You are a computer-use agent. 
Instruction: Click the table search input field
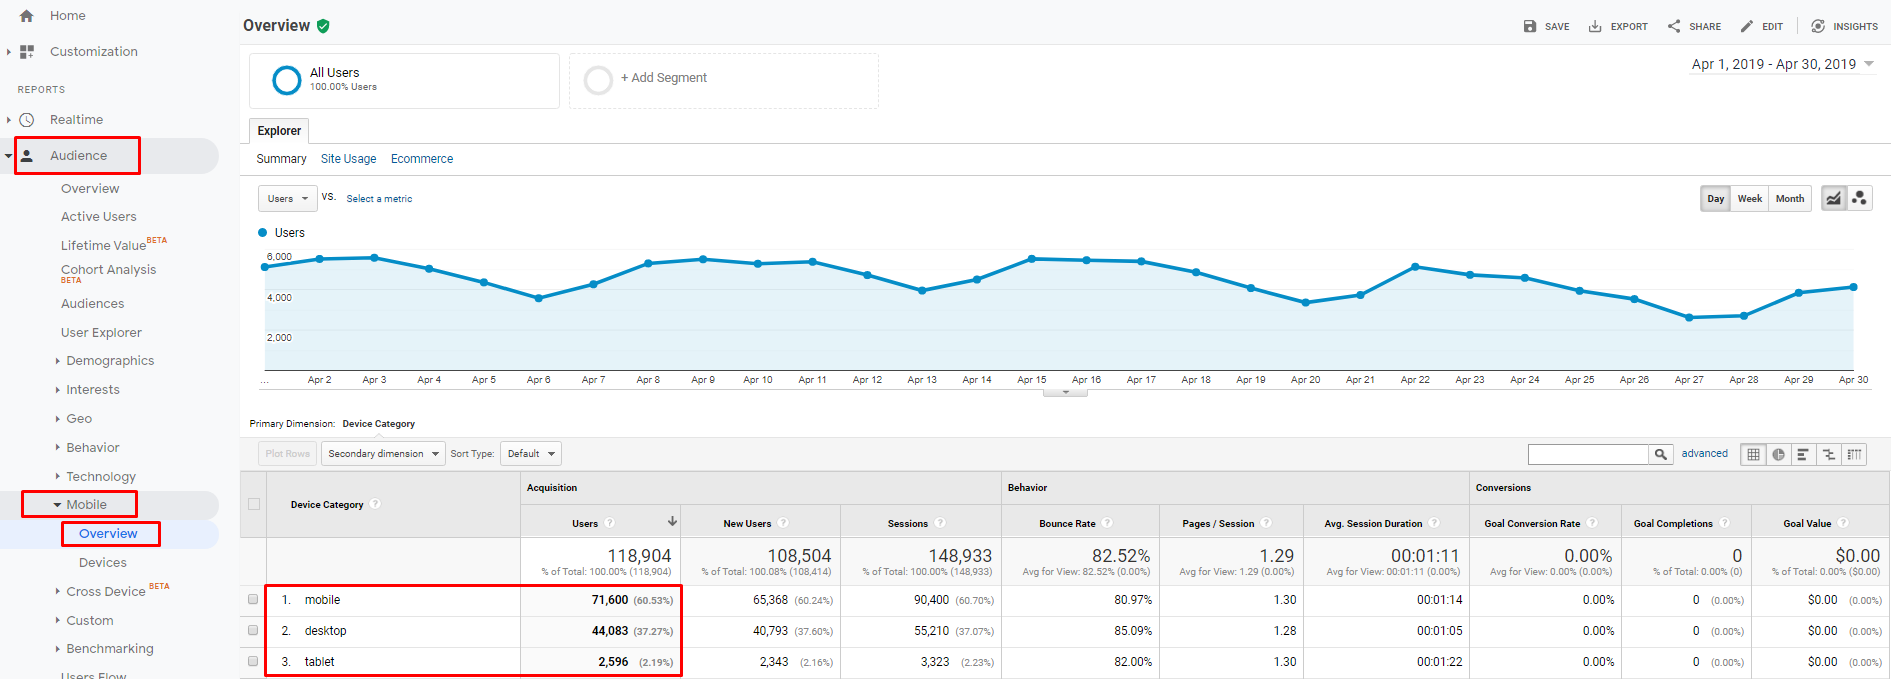(1588, 454)
